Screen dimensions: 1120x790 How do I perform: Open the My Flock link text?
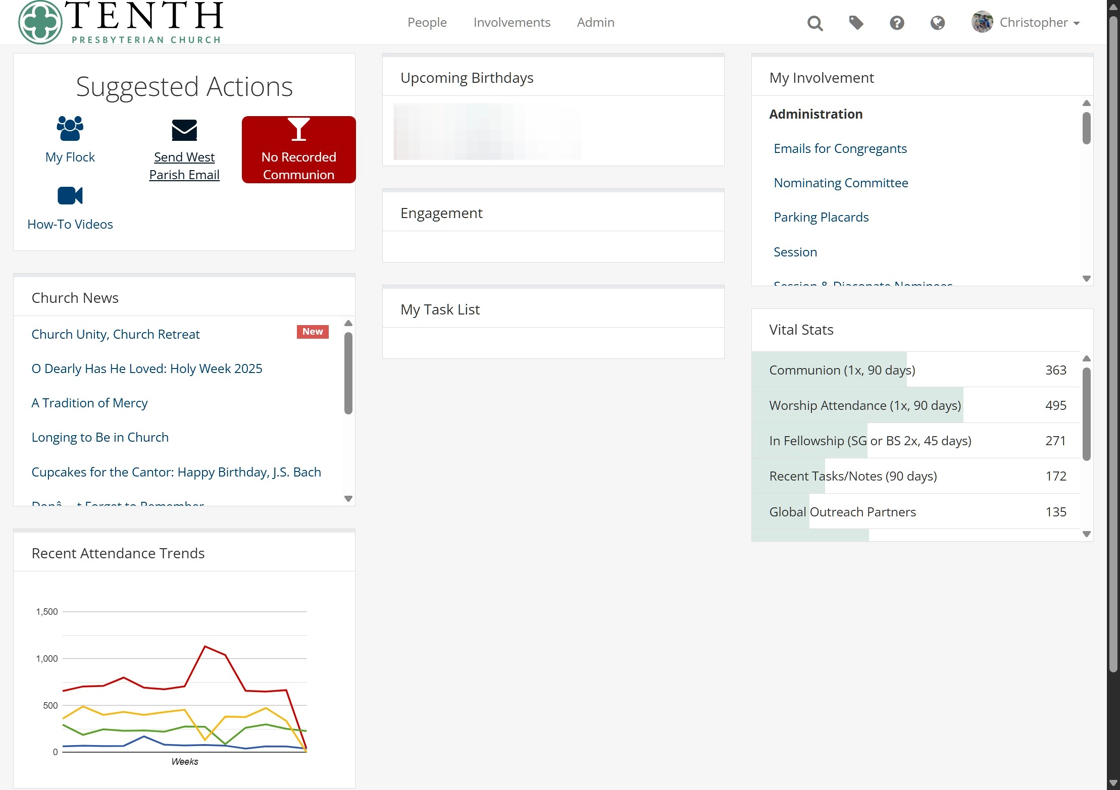click(x=70, y=157)
